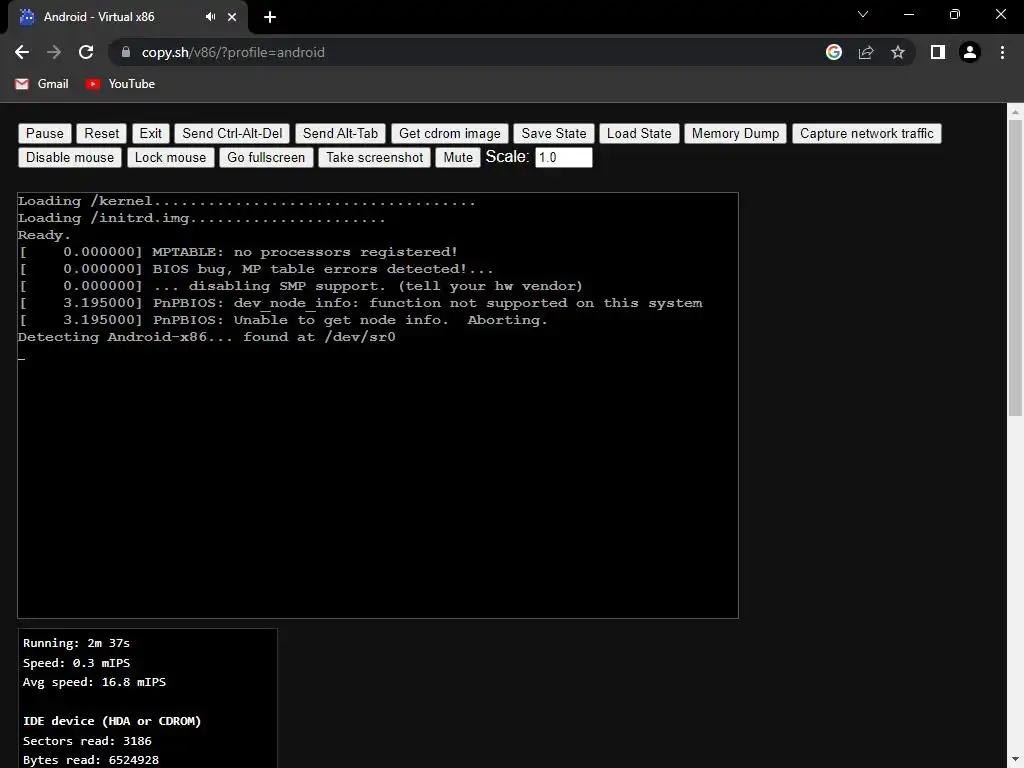Viewport: 1024px width, 768px height.
Task: Toggle the Lock mouse button
Action: (x=170, y=157)
